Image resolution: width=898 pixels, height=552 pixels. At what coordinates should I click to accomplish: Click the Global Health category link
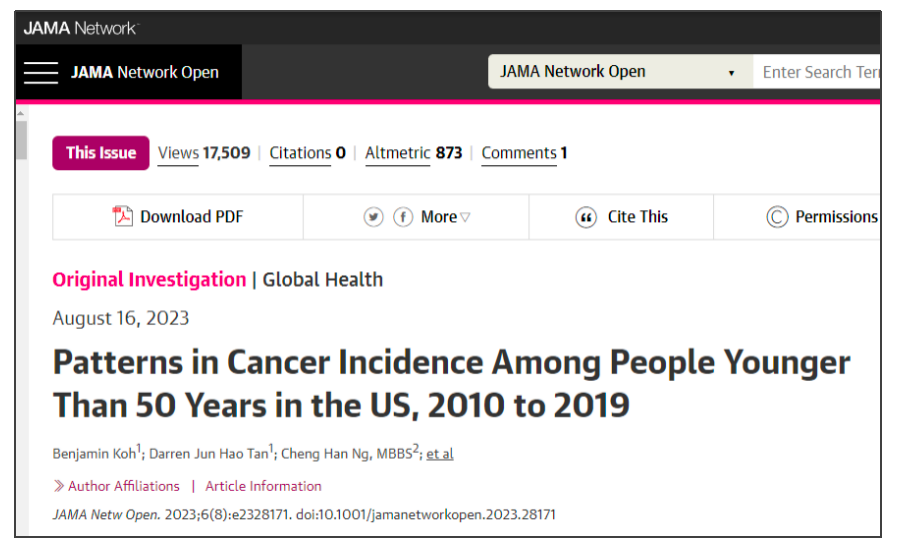click(x=323, y=280)
